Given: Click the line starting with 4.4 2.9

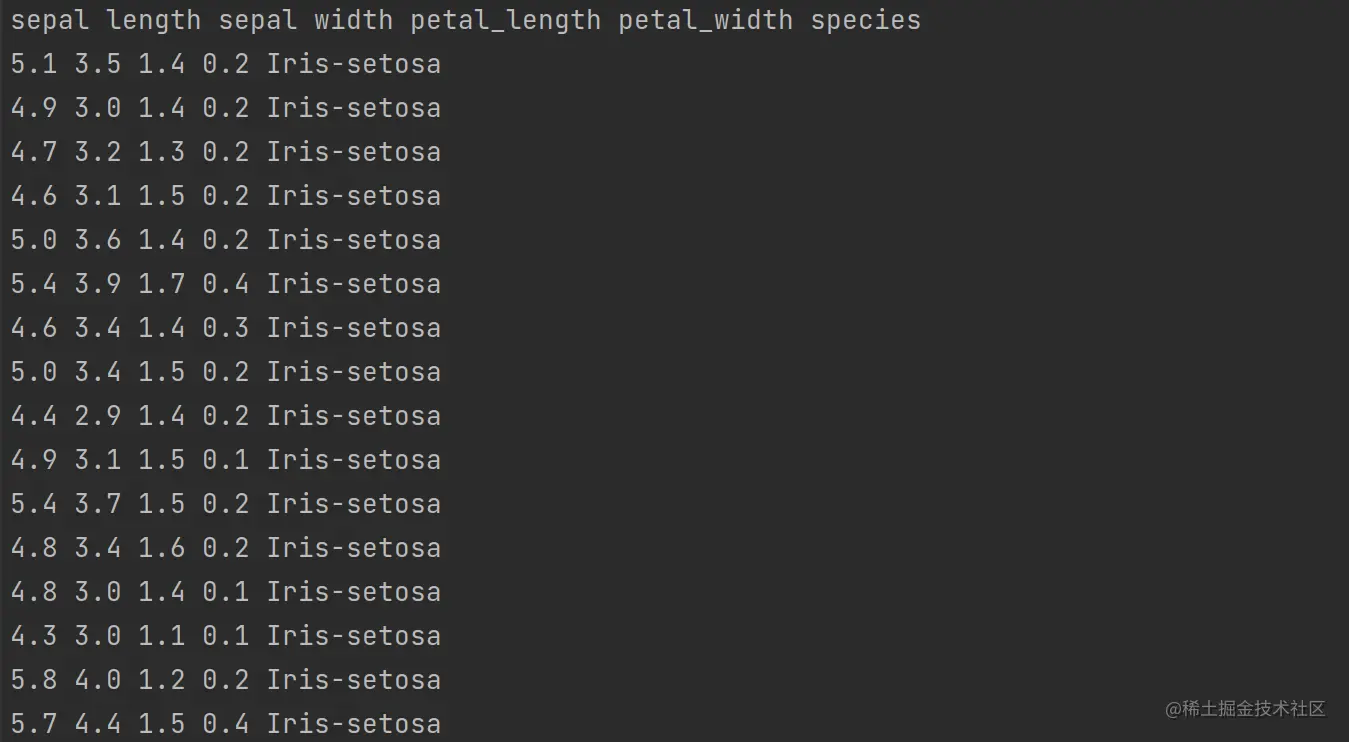Looking at the screenshot, I should (226, 416).
